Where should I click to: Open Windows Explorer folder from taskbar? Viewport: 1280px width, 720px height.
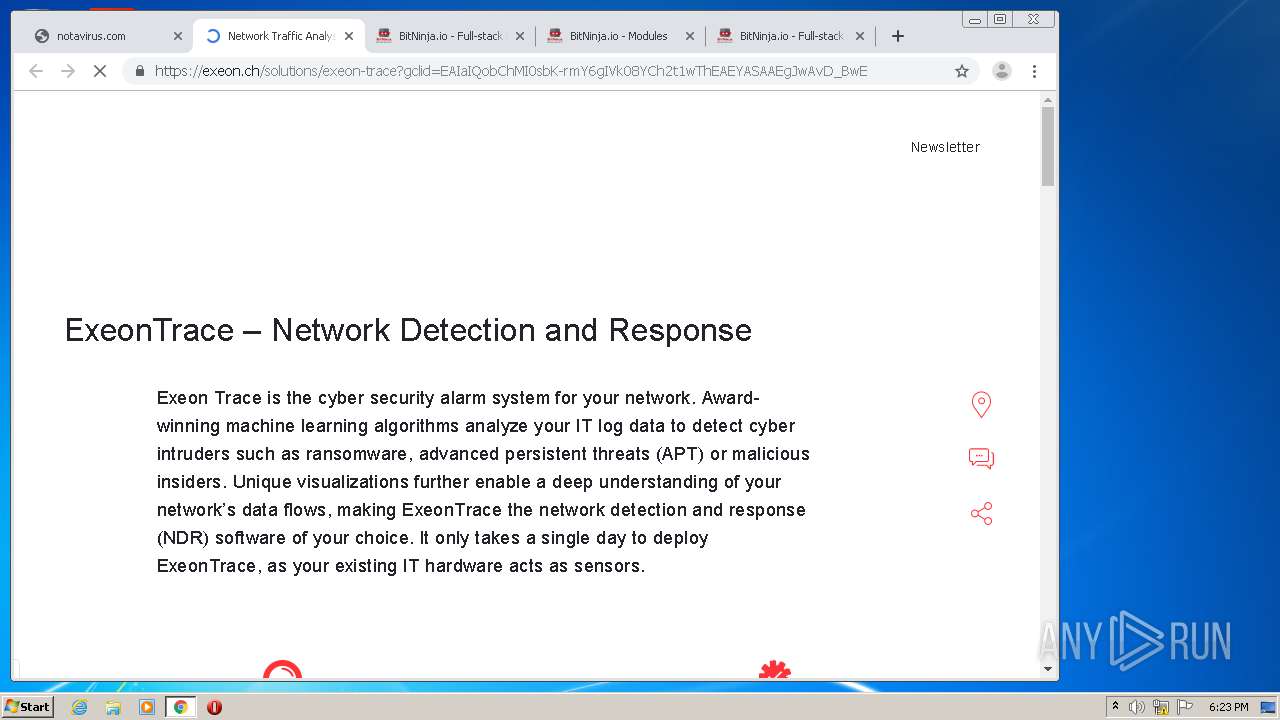point(113,707)
